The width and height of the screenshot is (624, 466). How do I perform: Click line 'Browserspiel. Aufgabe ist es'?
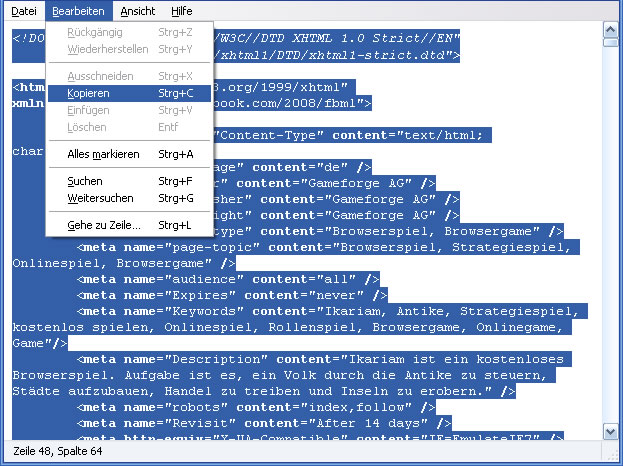tap(284, 375)
